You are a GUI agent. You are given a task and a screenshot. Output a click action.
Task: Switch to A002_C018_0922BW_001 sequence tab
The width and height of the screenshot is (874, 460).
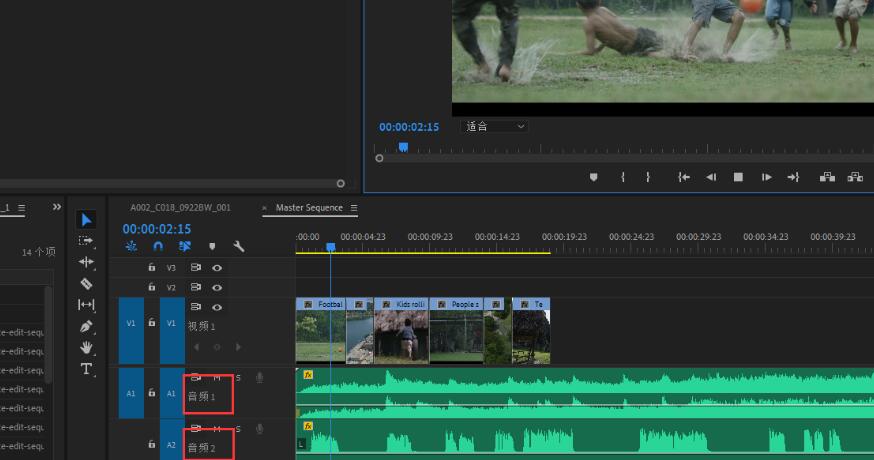(x=180, y=207)
